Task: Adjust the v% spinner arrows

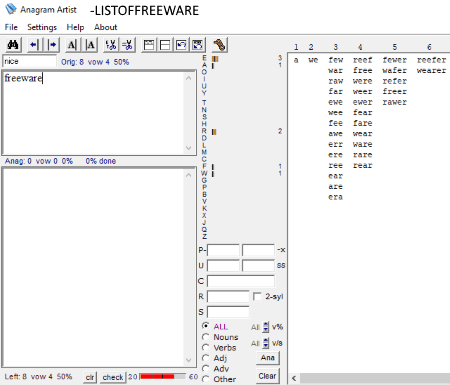Action: [x=266, y=327]
